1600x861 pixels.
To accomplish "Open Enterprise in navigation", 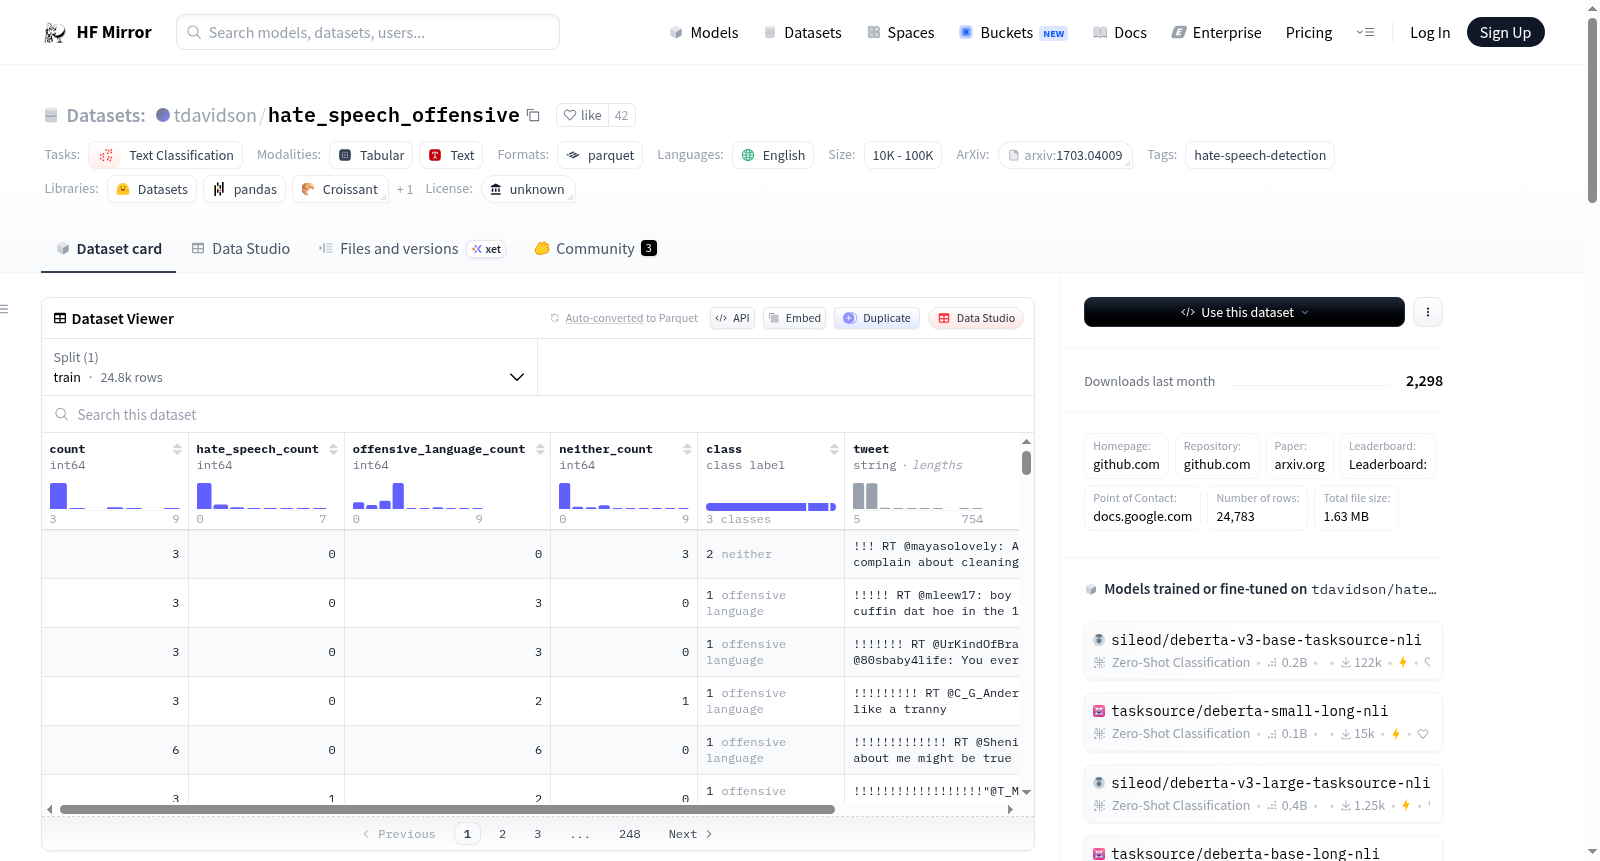I will pyautogui.click(x=1217, y=33).
